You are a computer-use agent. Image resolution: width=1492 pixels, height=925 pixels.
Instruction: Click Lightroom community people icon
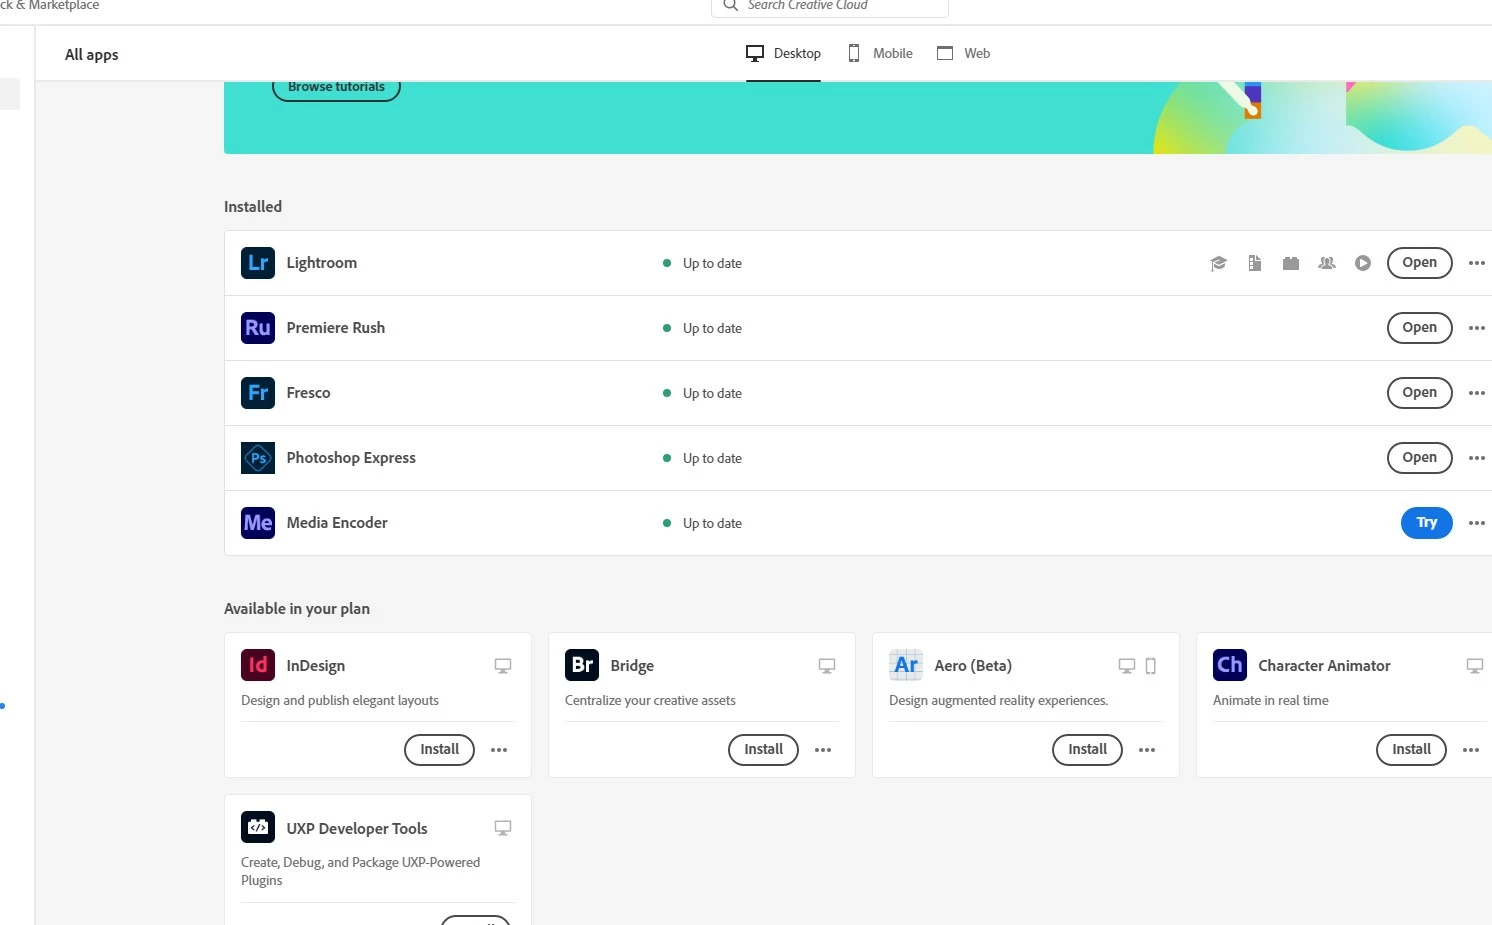[1327, 263]
